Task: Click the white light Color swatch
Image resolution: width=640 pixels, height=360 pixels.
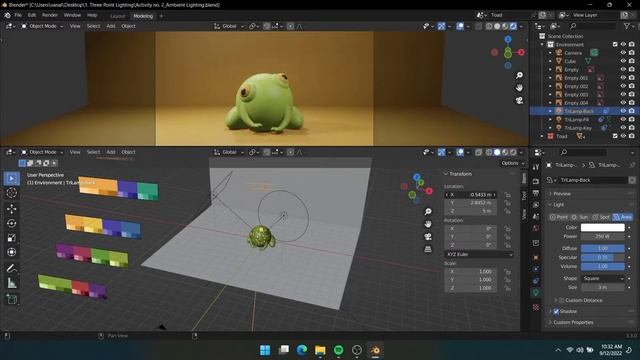Action: click(602, 227)
